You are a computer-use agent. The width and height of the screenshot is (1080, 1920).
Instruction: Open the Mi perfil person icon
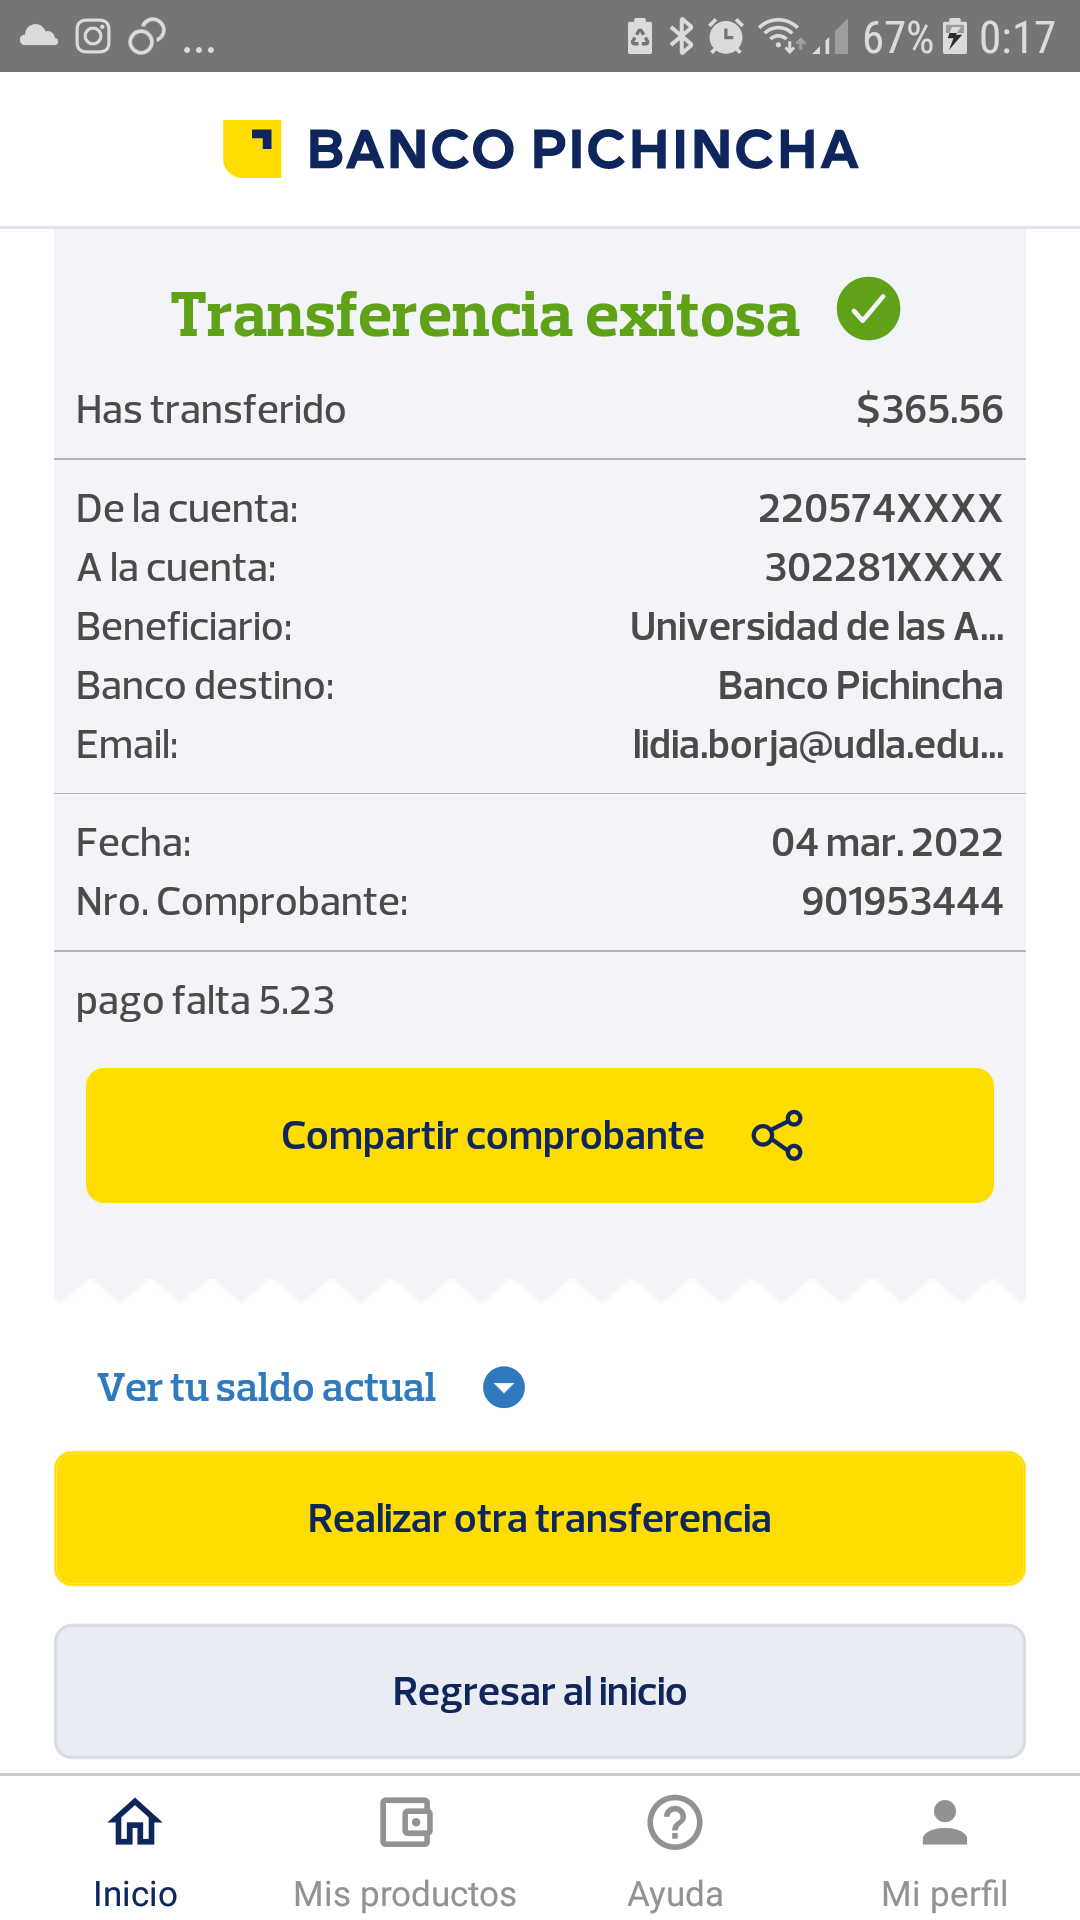944,1822
